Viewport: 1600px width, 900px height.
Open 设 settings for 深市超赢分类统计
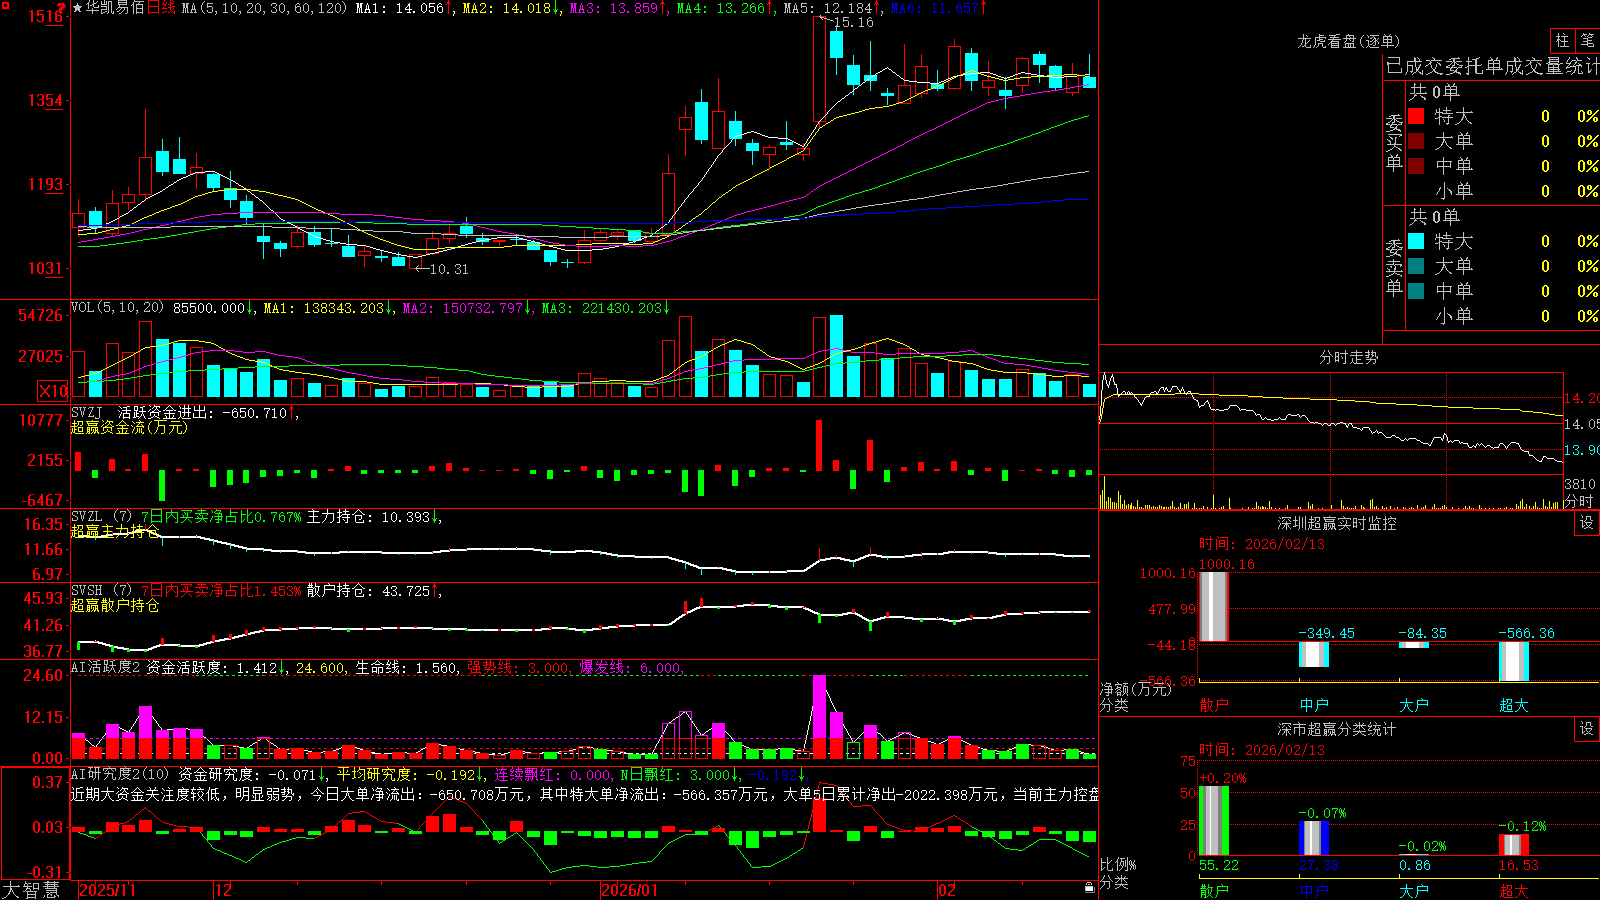click(1587, 729)
